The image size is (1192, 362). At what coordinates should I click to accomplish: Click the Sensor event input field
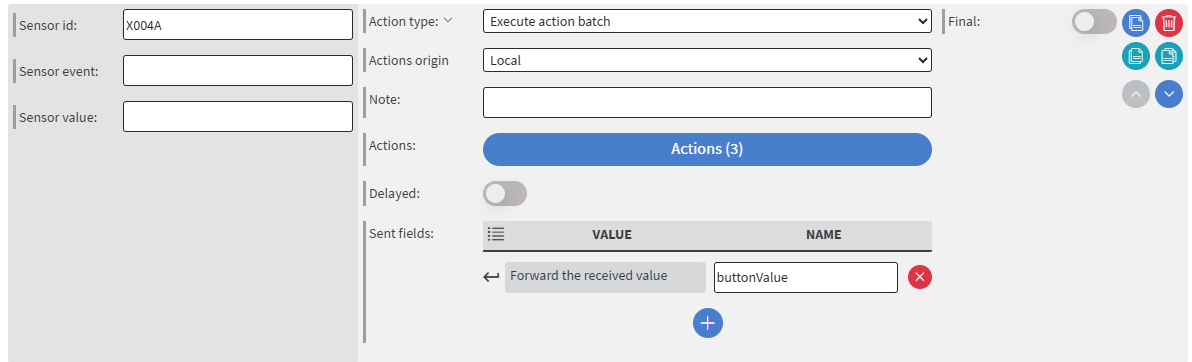pos(238,71)
